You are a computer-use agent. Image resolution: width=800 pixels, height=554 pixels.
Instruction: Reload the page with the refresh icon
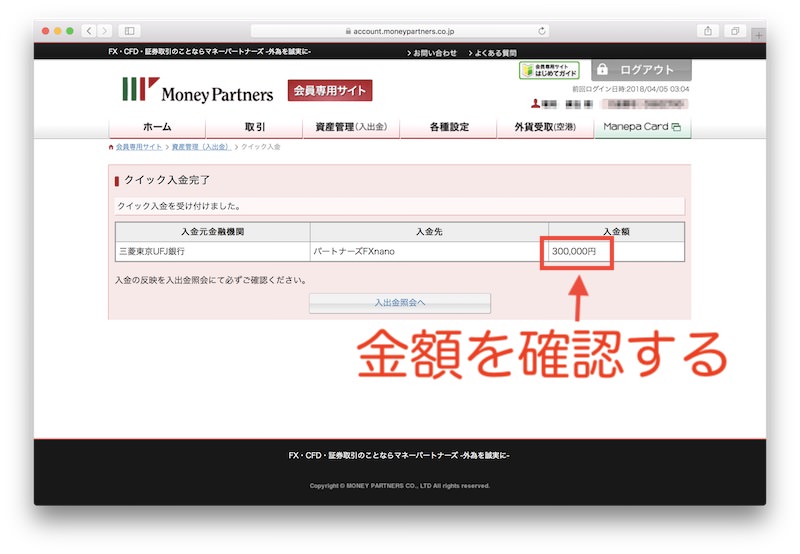(x=542, y=31)
